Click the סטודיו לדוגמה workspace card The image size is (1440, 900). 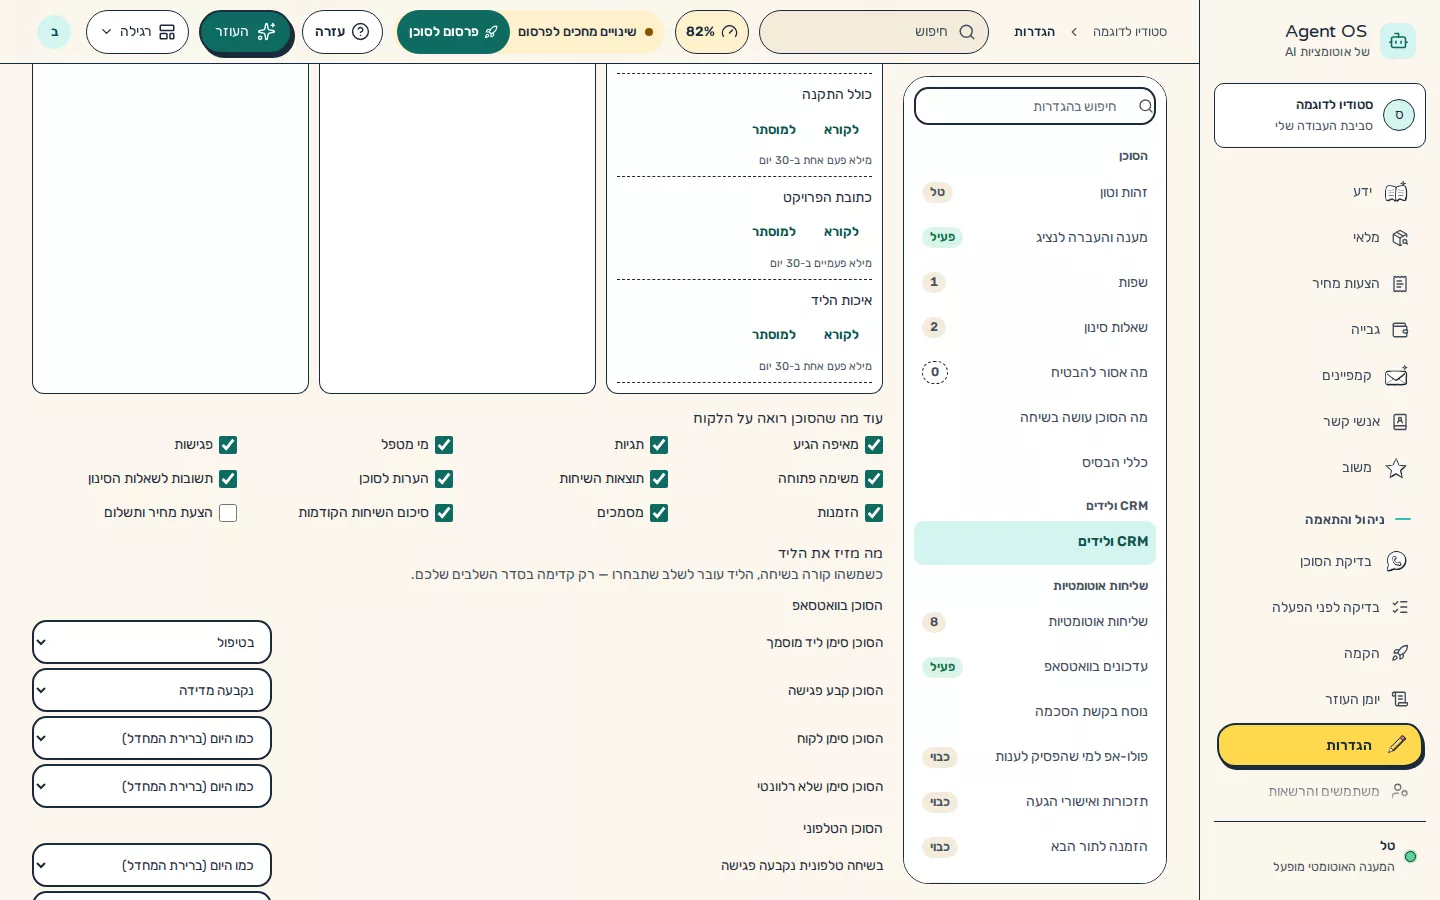[x=1320, y=116]
